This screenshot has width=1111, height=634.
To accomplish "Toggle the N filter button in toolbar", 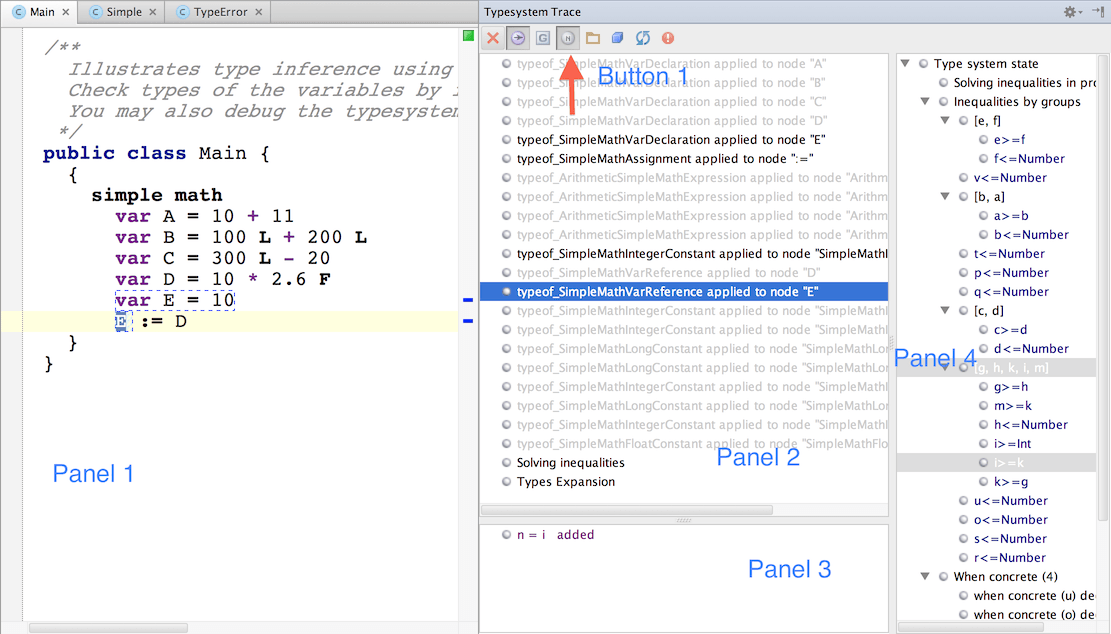I will pos(568,38).
